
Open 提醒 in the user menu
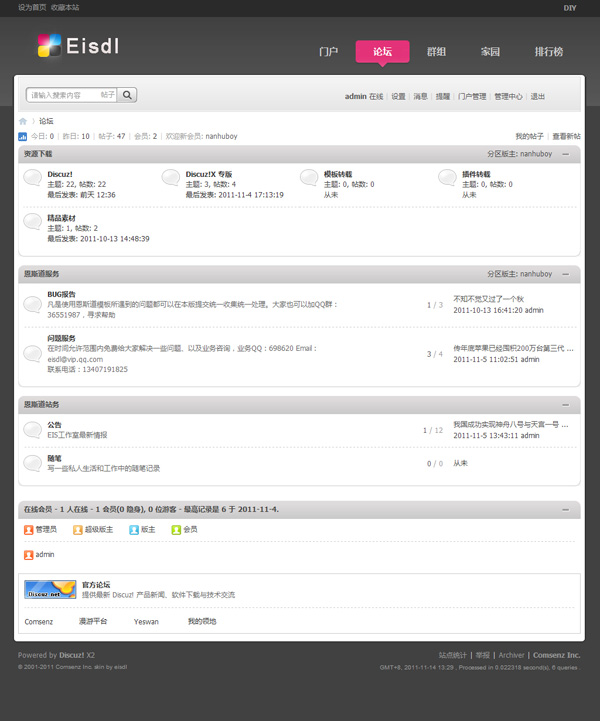[443, 96]
